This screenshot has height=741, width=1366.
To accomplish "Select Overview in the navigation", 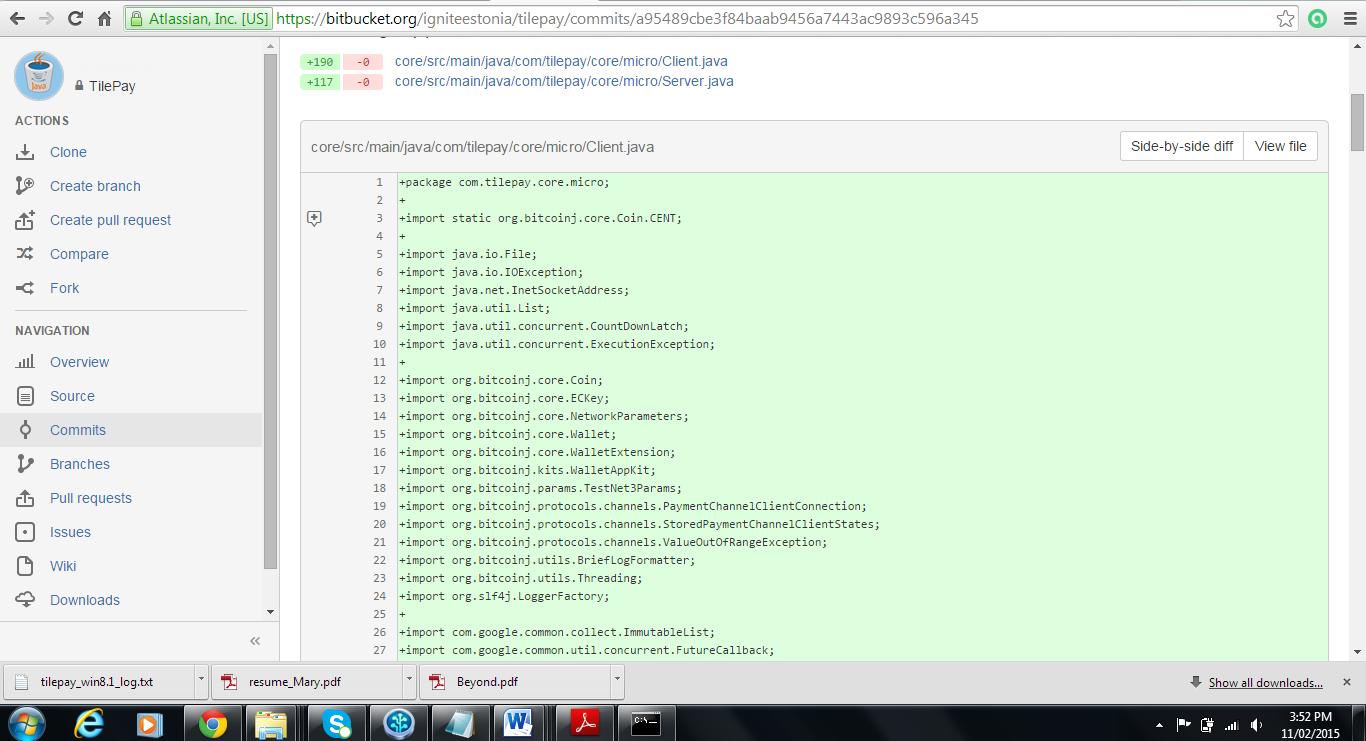I will click(x=80, y=362).
